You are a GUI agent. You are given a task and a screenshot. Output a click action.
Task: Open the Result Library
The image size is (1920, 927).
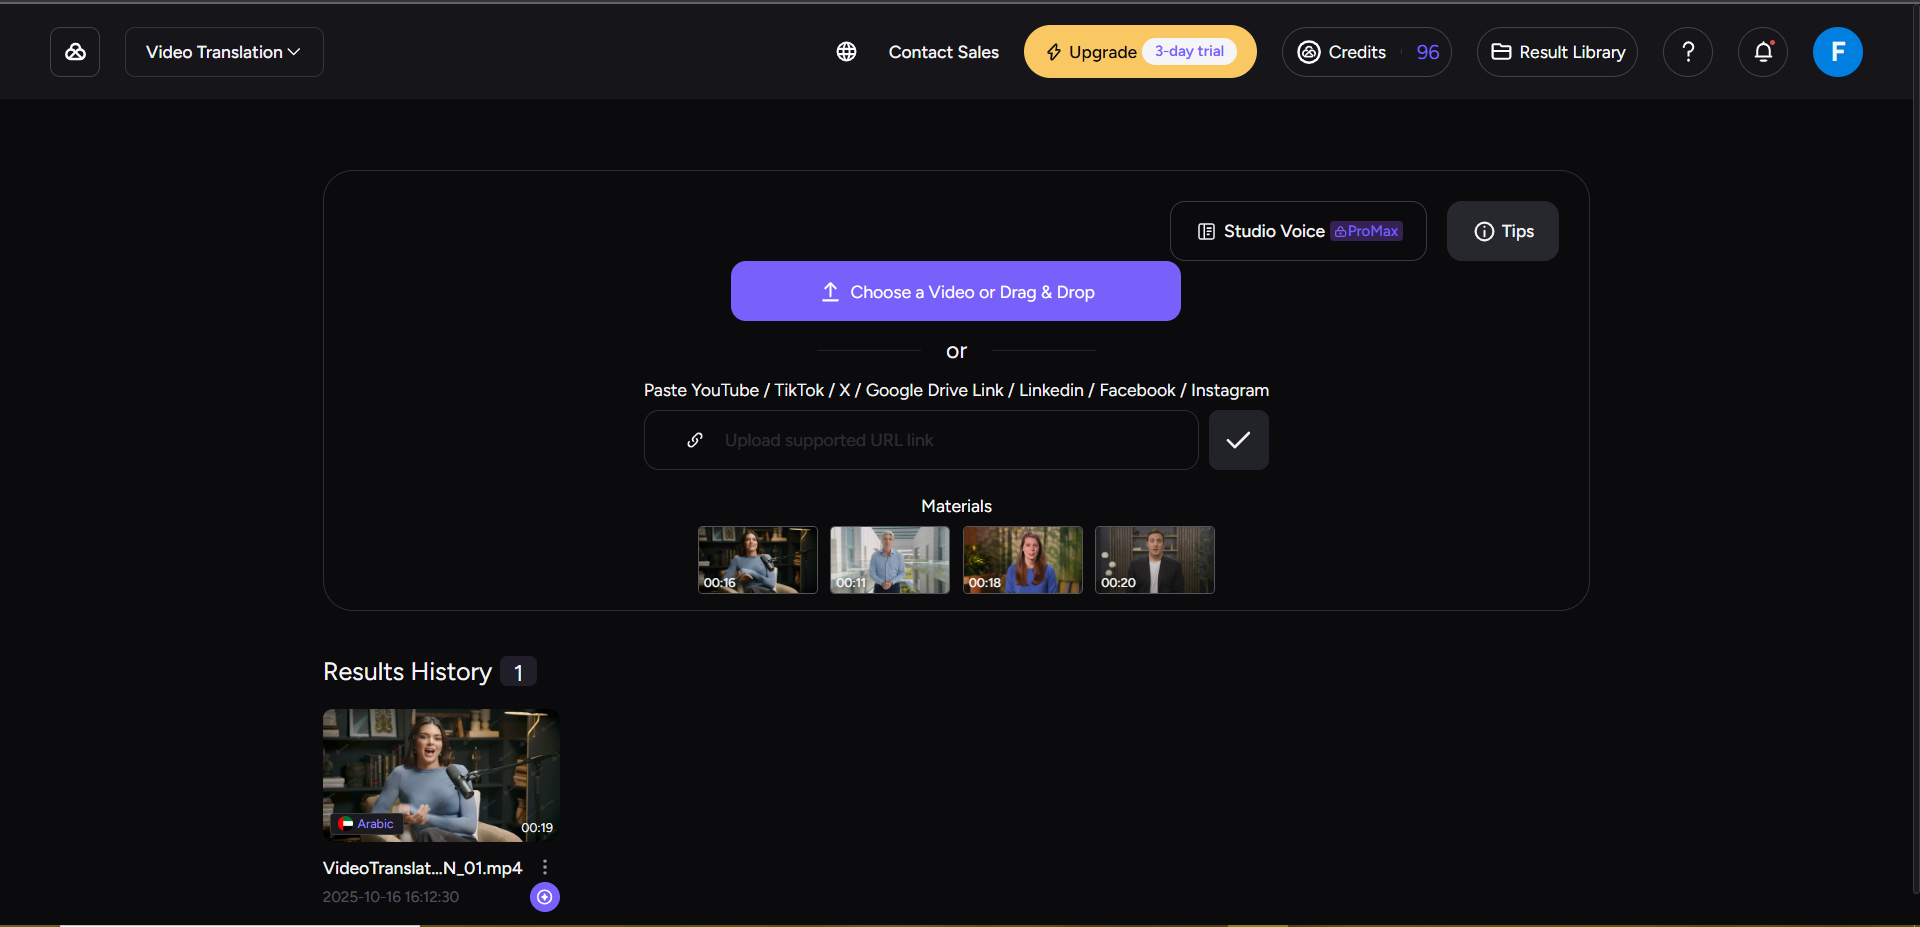click(1557, 52)
